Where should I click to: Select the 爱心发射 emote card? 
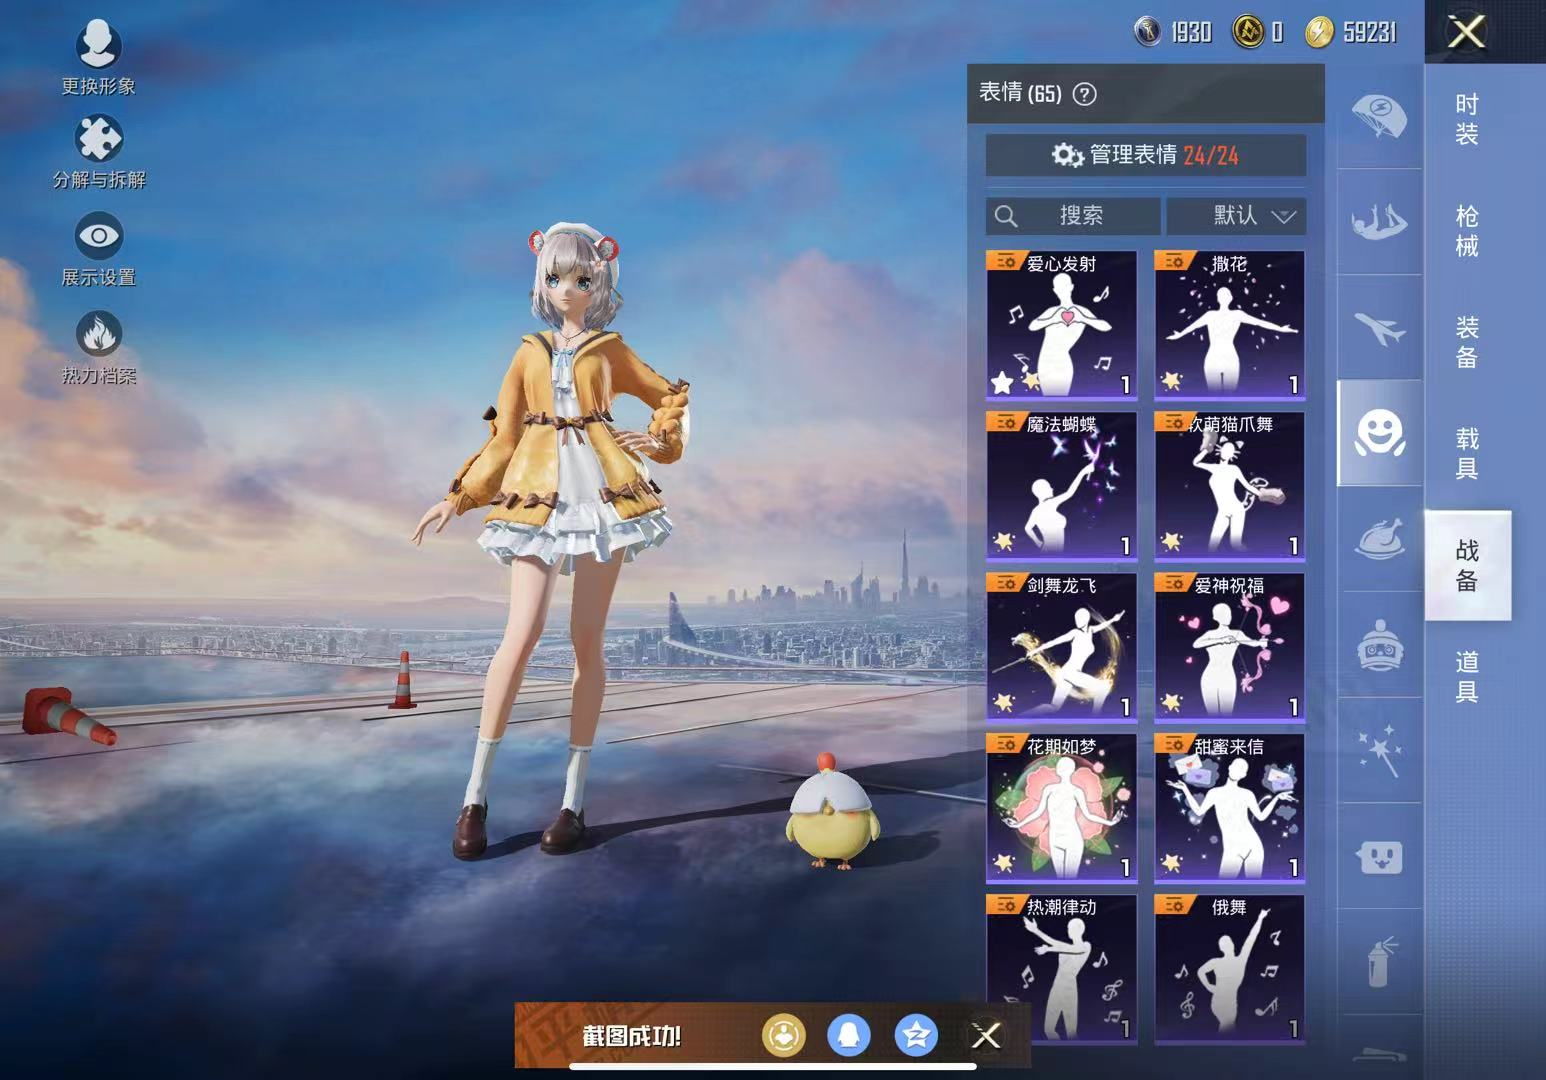[x=1061, y=324]
